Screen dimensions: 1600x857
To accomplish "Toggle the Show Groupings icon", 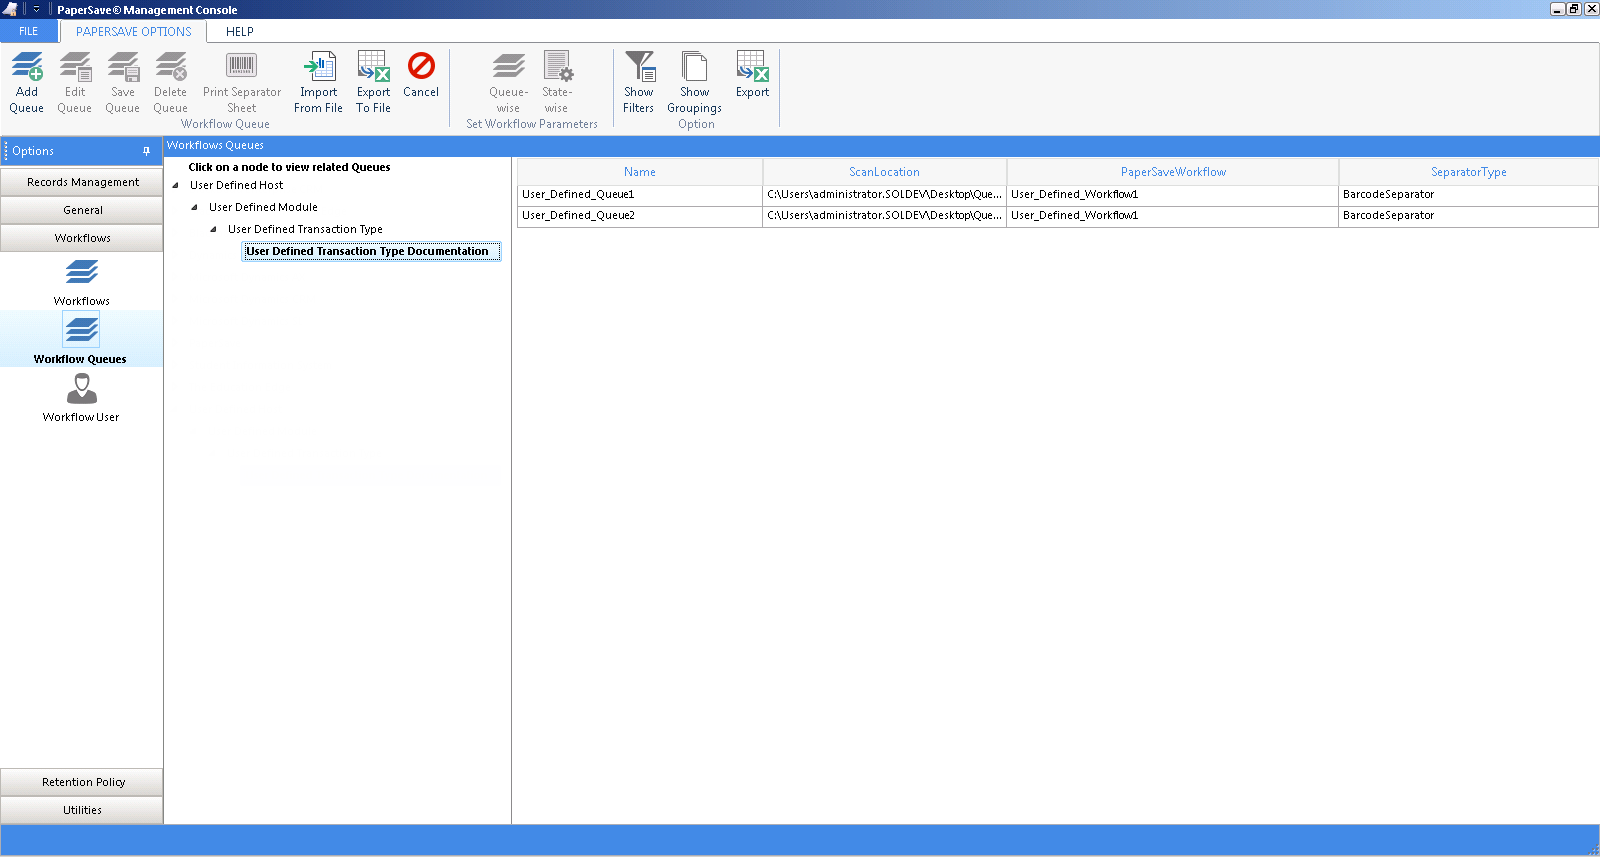I will 694,66.
